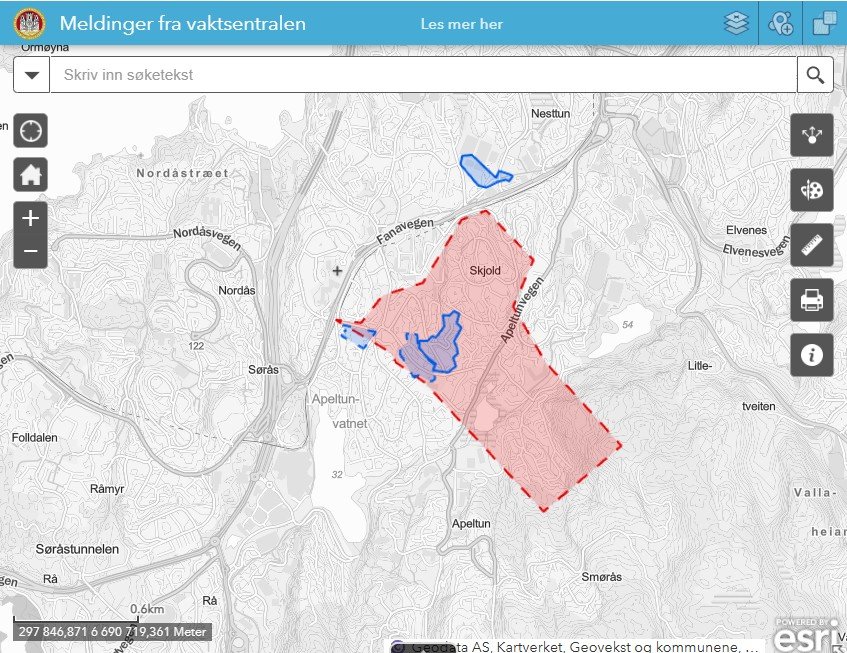Open the layer list panel
This screenshot has width=847, height=653.
(736, 23)
